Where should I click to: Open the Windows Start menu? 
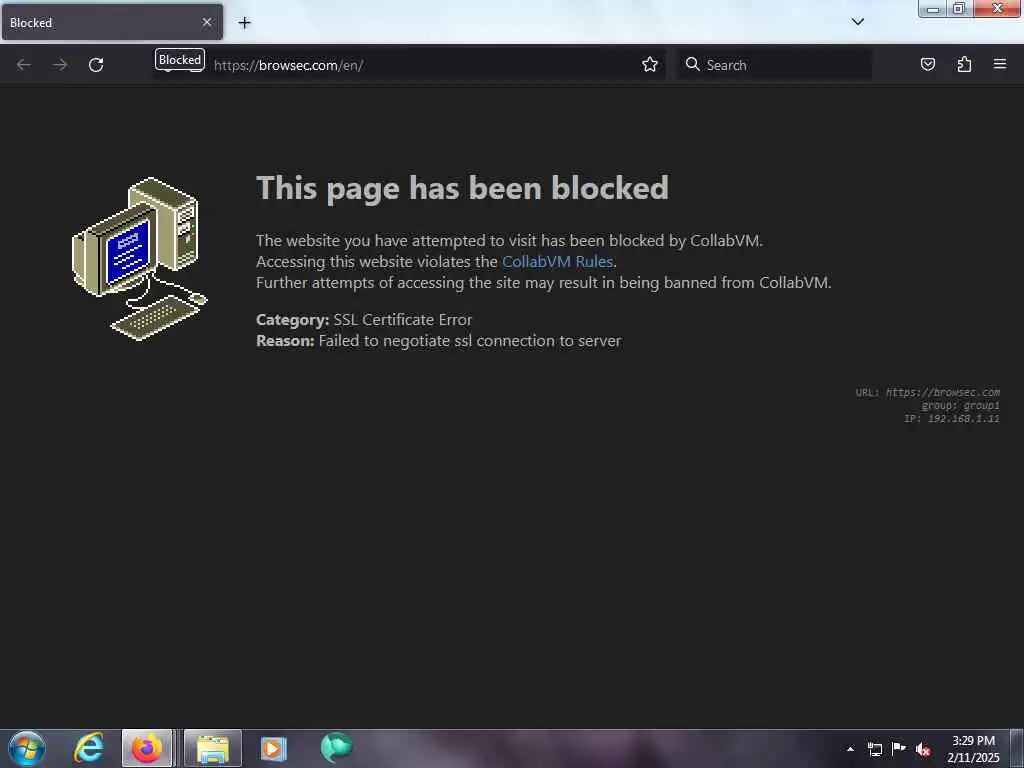[x=27, y=748]
